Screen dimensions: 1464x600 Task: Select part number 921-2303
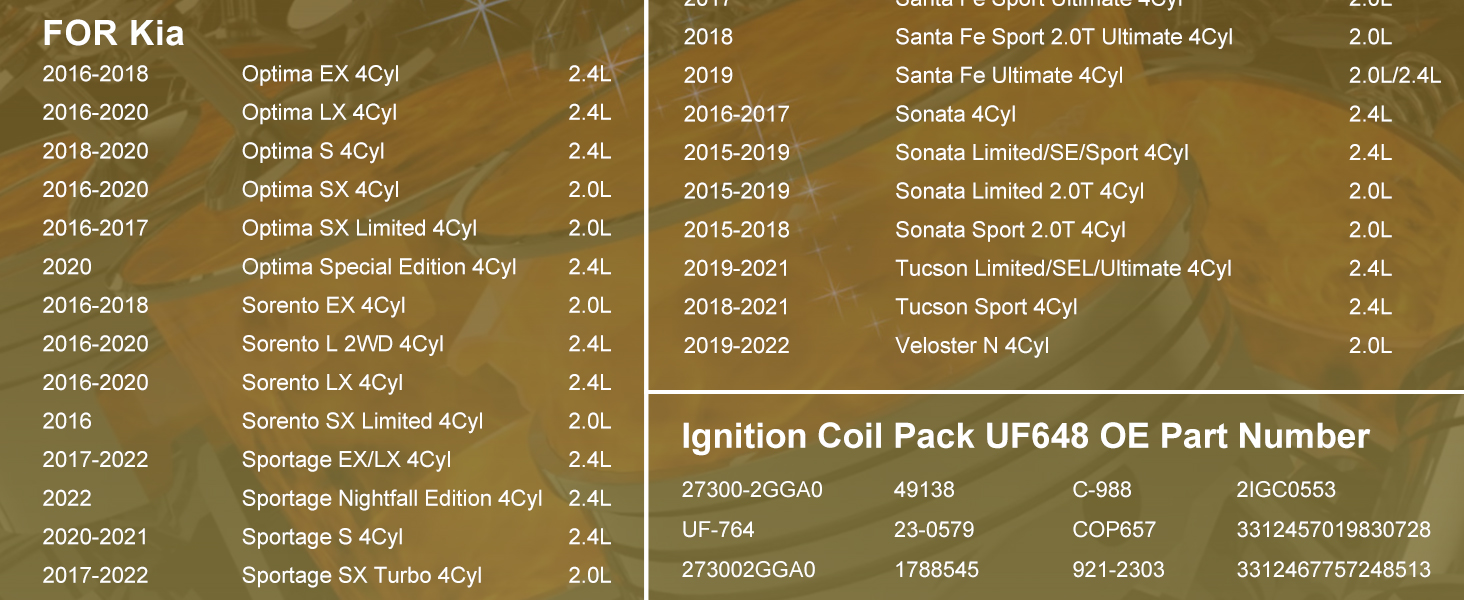click(x=1118, y=570)
